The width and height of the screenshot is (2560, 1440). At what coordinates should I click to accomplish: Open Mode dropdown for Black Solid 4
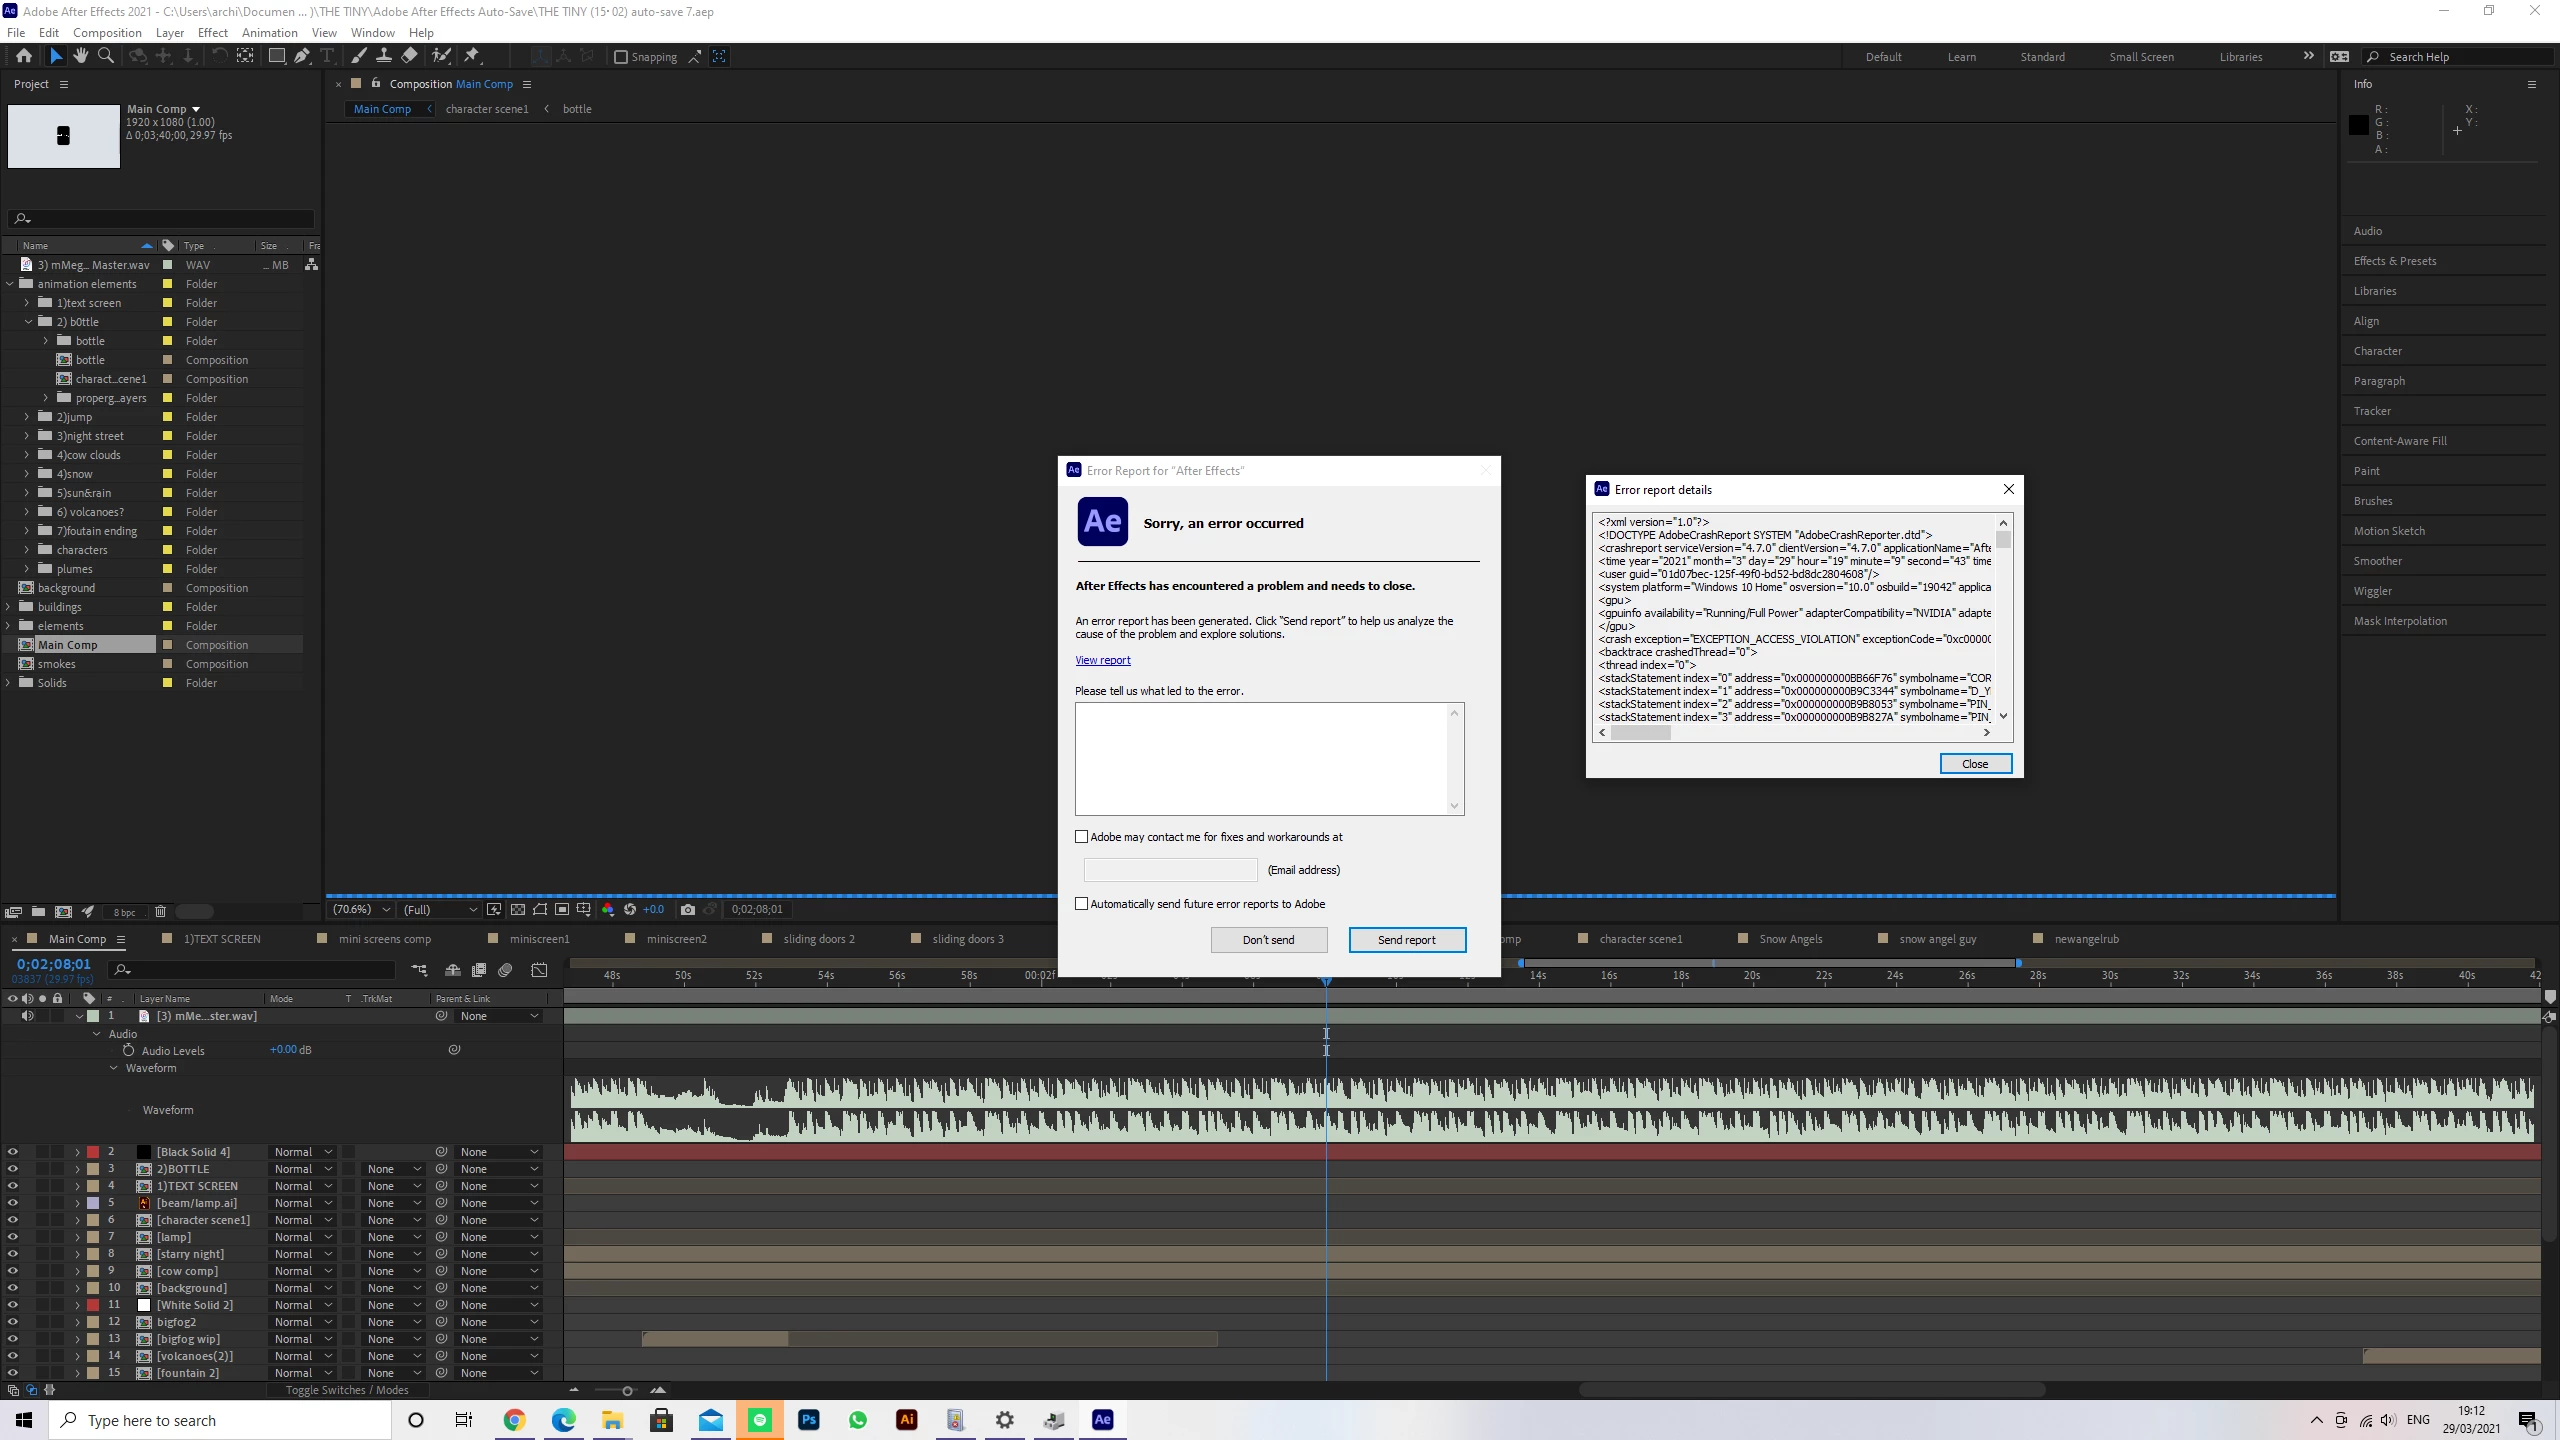click(303, 1151)
